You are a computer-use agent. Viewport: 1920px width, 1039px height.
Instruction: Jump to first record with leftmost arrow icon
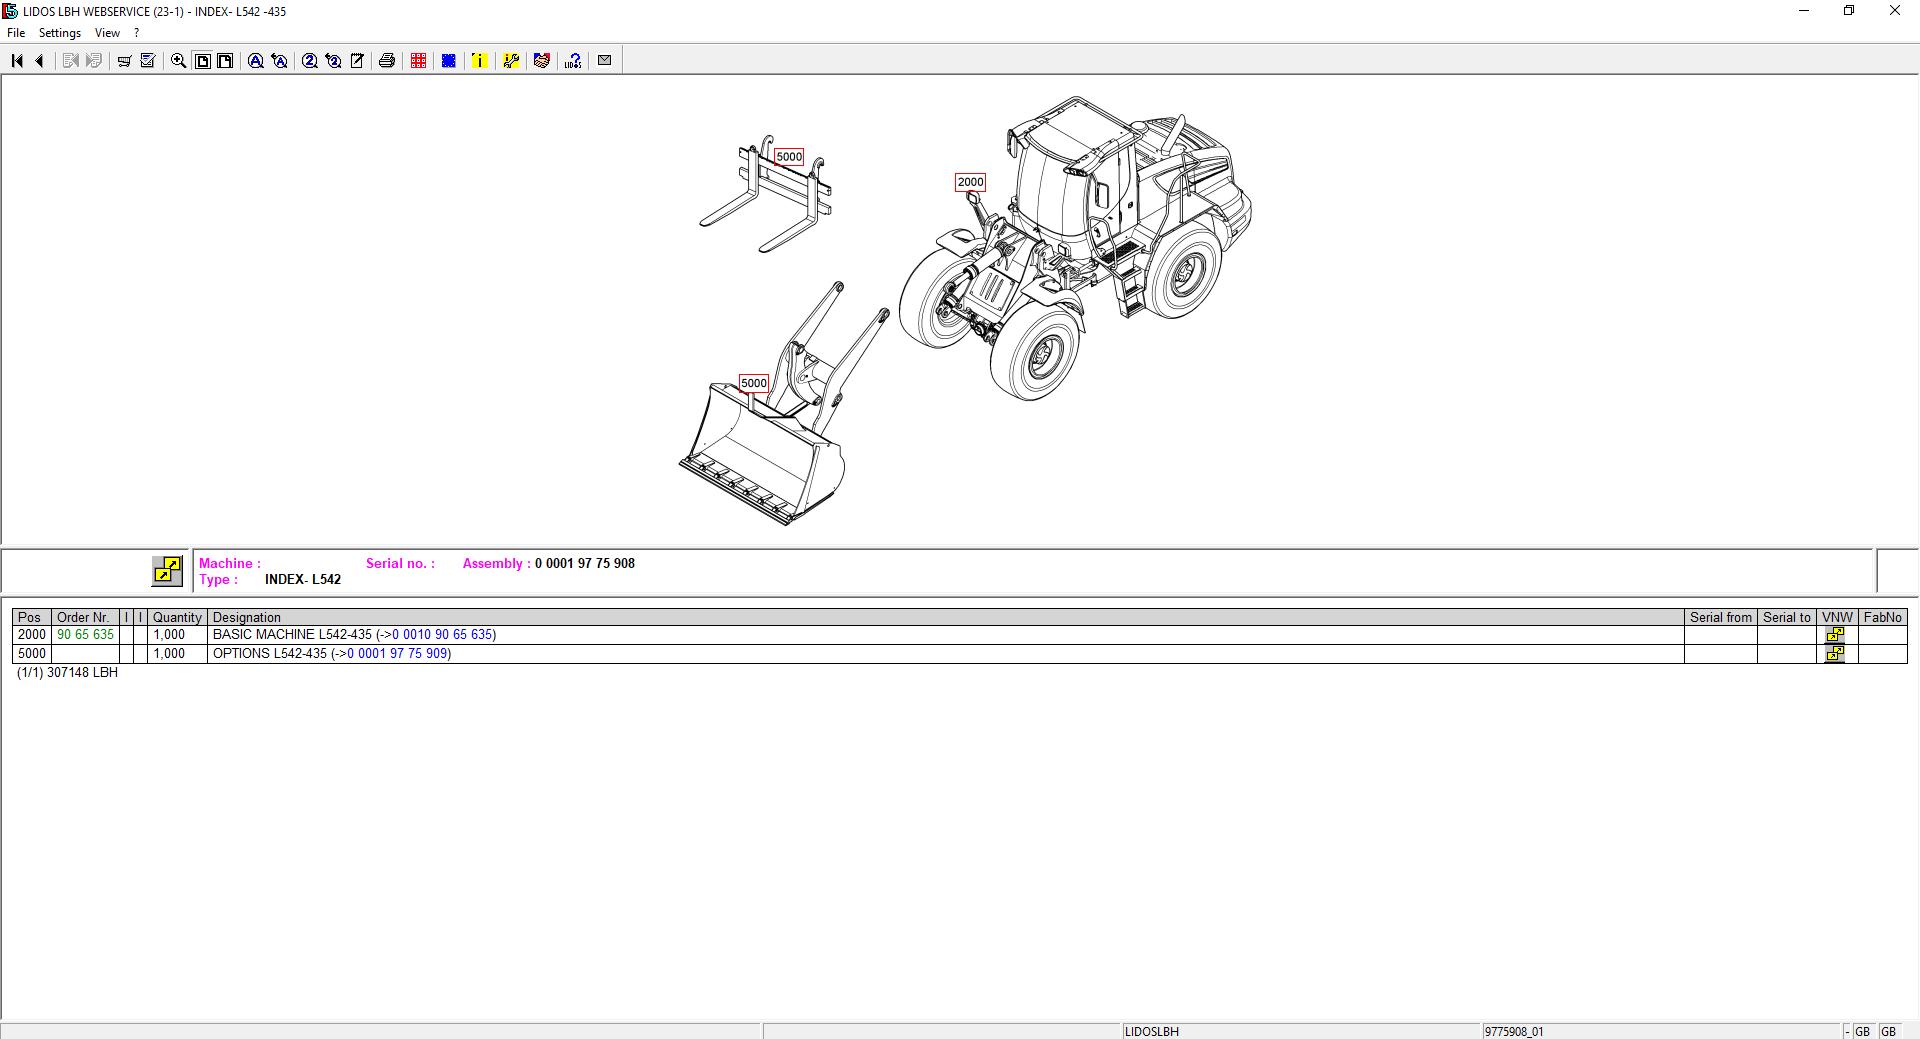point(16,60)
